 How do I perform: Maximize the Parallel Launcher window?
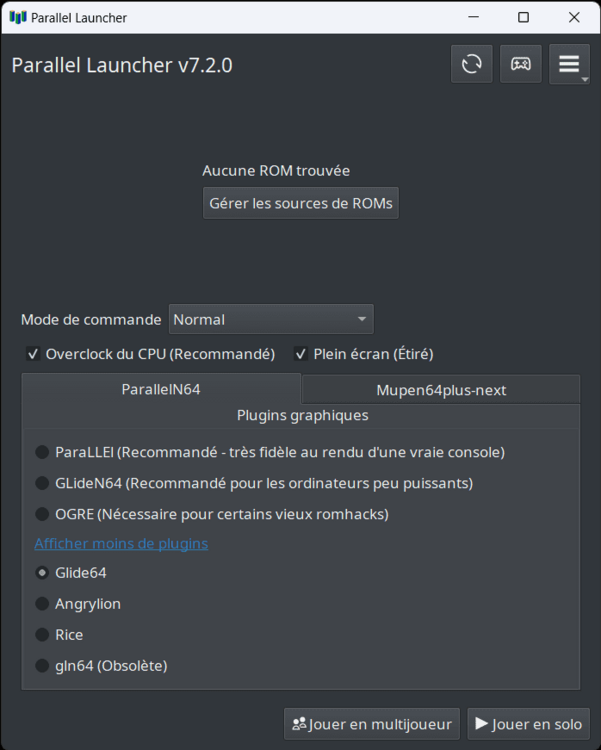click(x=523, y=17)
